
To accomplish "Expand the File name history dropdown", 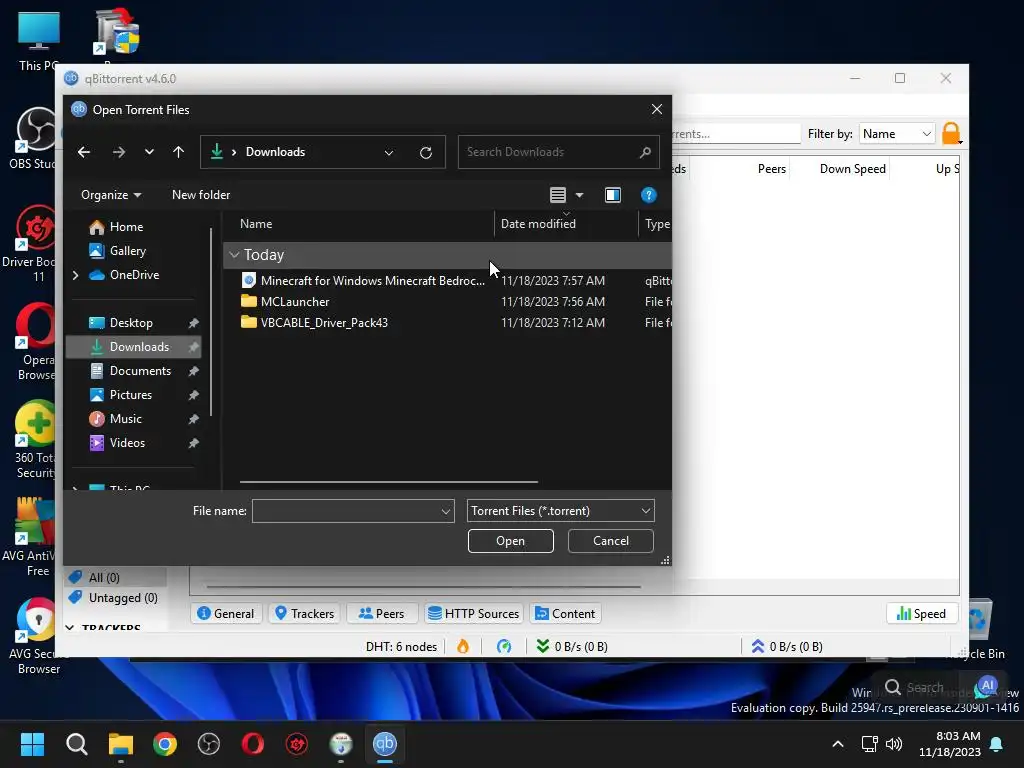I will point(446,511).
